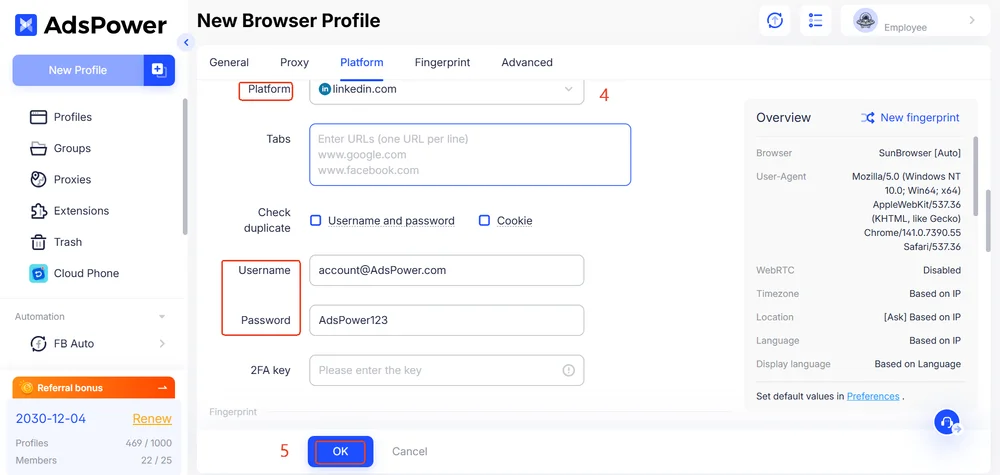This screenshot has width=1000, height=475.
Task: Click the Profiles sidebar icon
Action: click(x=39, y=117)
